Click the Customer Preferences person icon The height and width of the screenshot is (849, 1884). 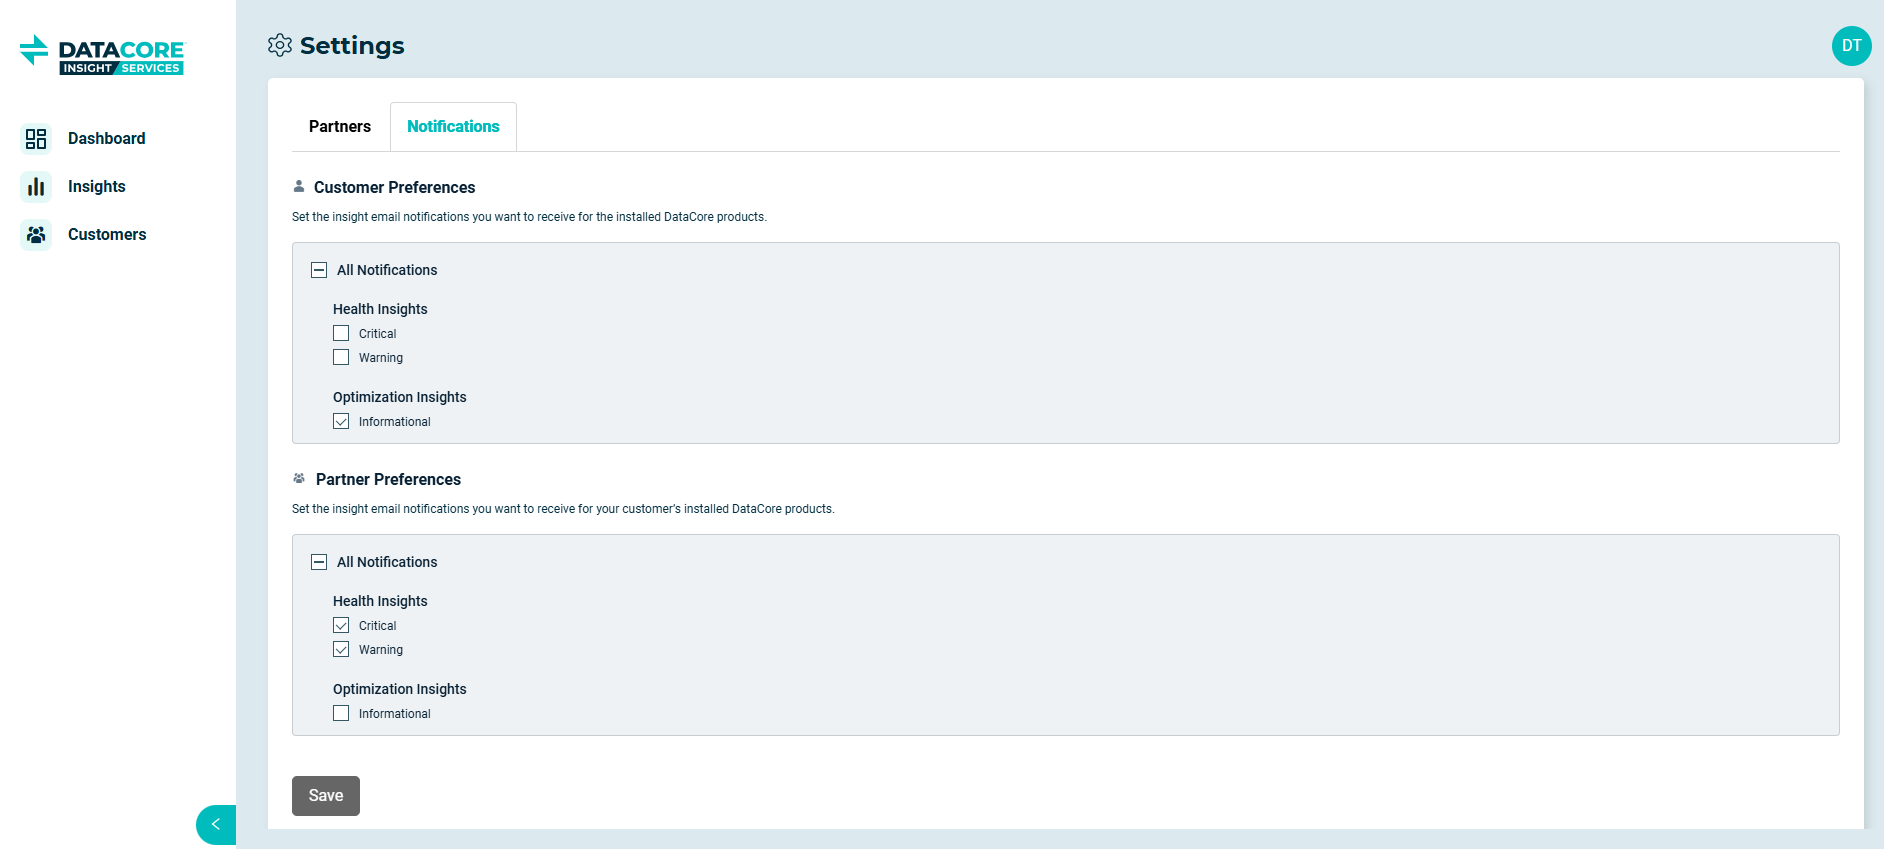coord(299,187)
